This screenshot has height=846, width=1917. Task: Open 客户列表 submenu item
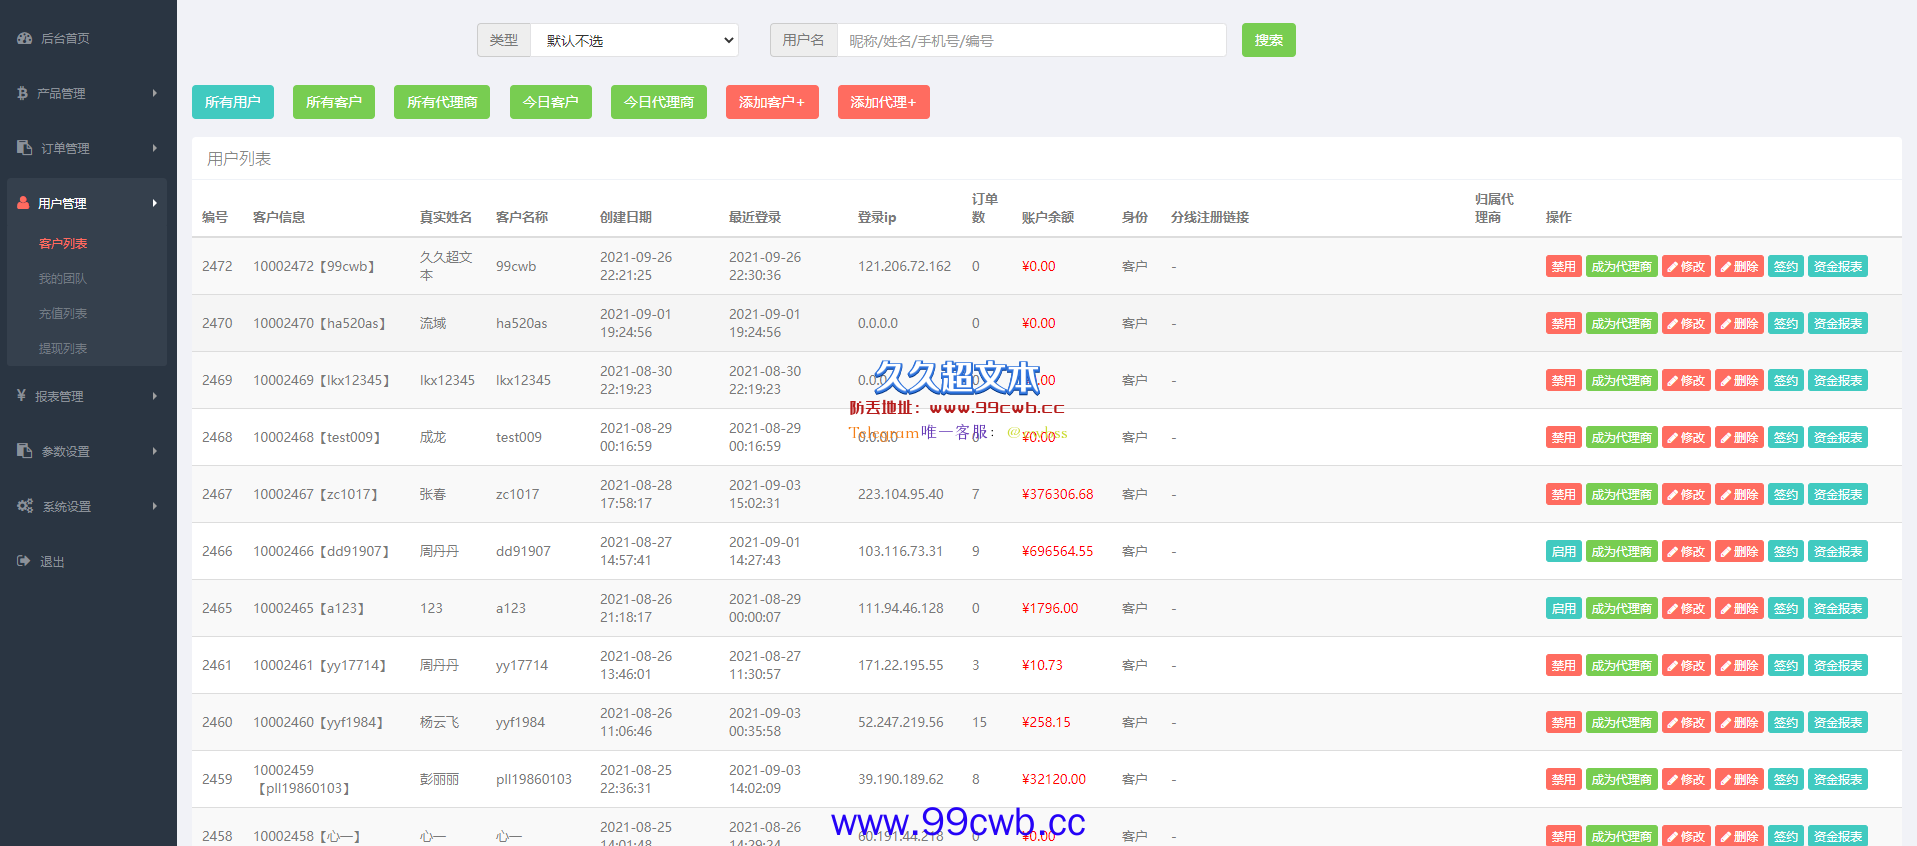click(x=63, y=243)
